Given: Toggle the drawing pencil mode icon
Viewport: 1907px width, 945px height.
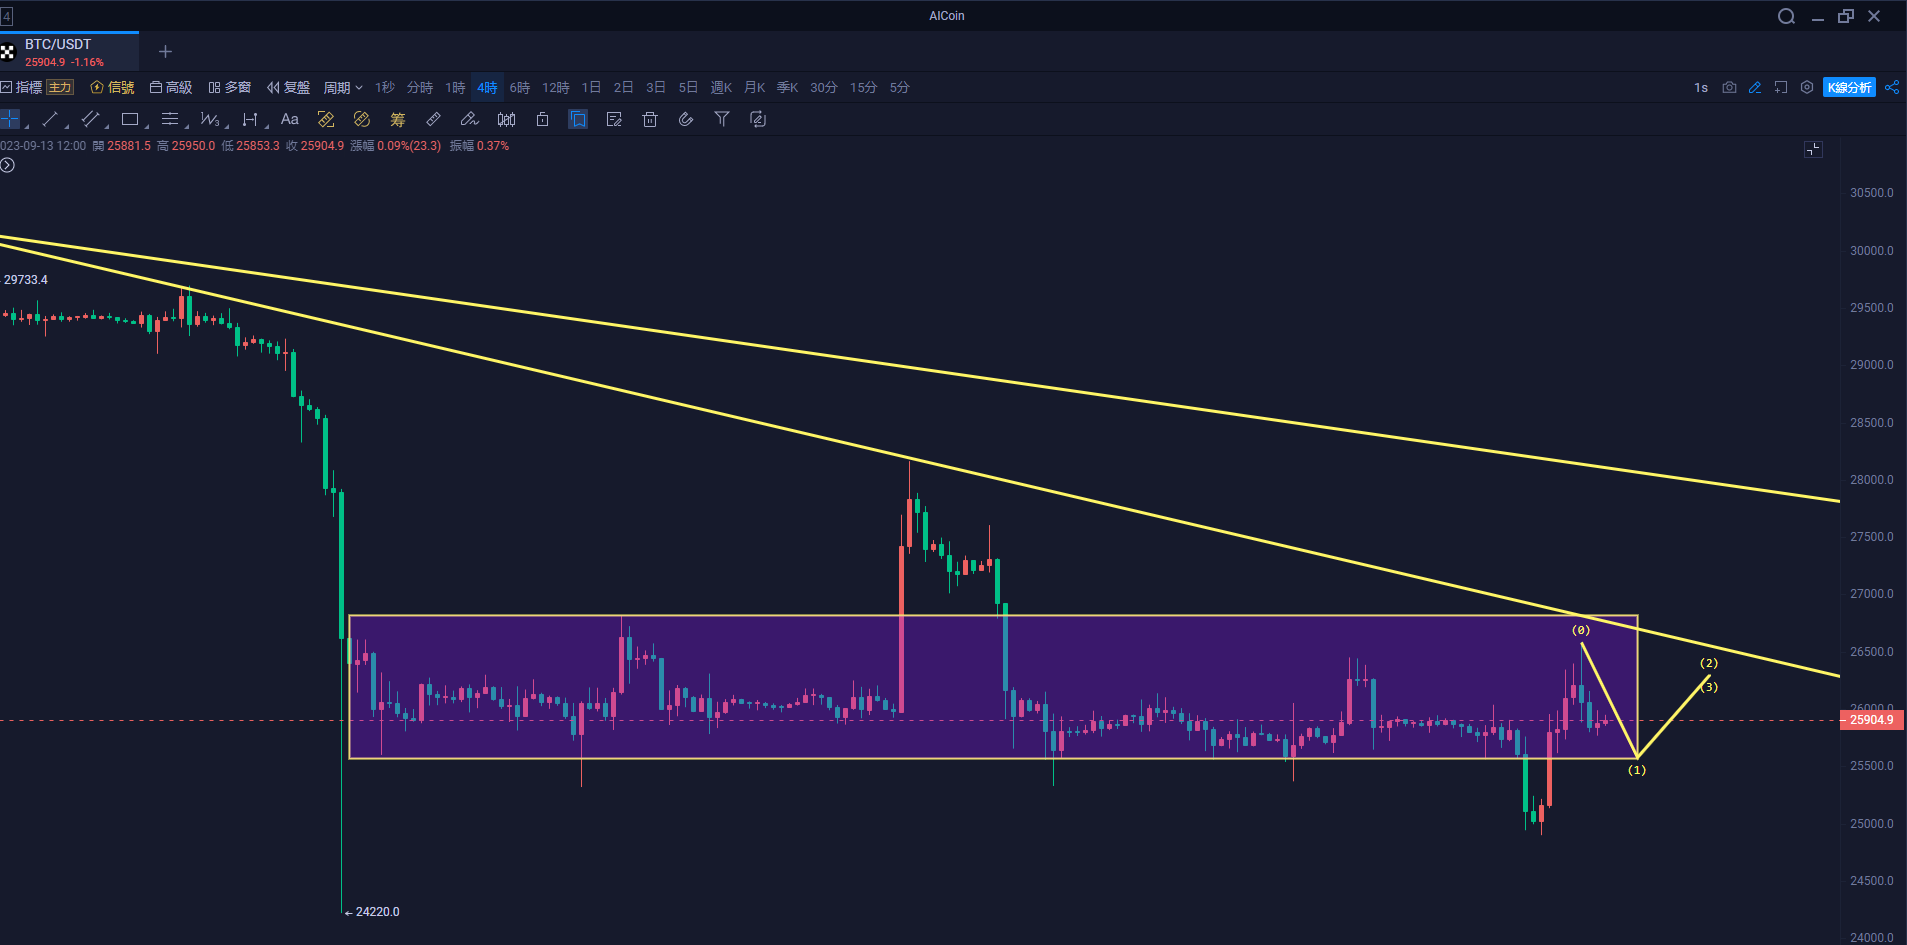Looking at the screenshot, I should tap(1755, 88).
